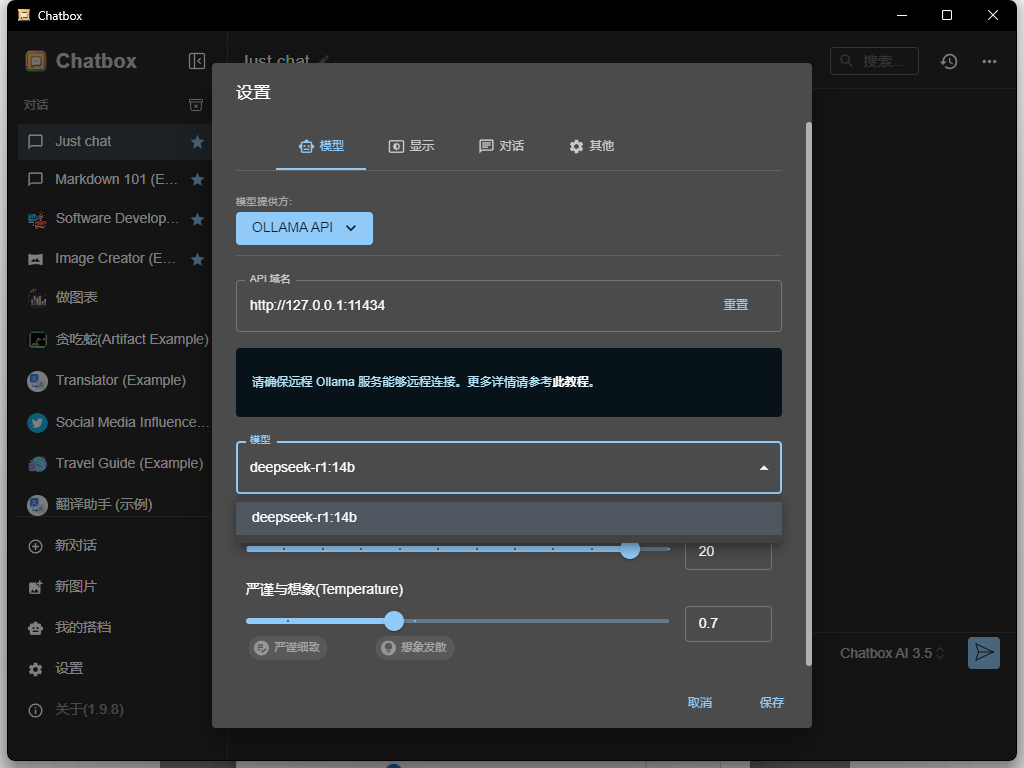1024x768 pixels.
Task: Switch to the 显示 settings tab
Action: tap(411, 146)
